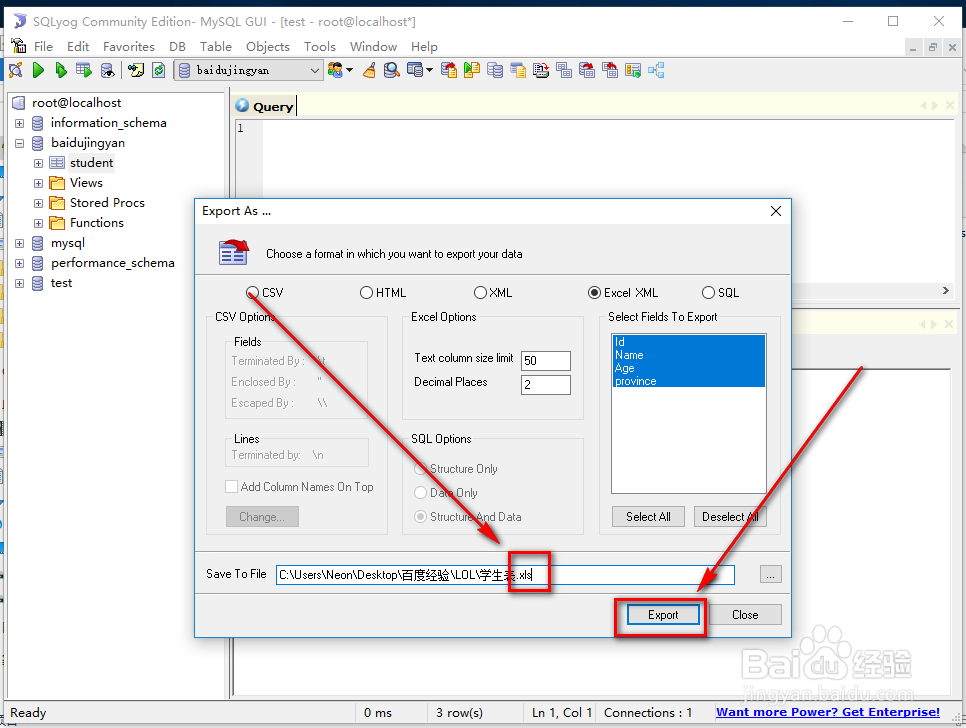Click the export database red arrow icon
Image resolution: width=966 pixels, height=728 pixels.
click(x=449, y=70)
